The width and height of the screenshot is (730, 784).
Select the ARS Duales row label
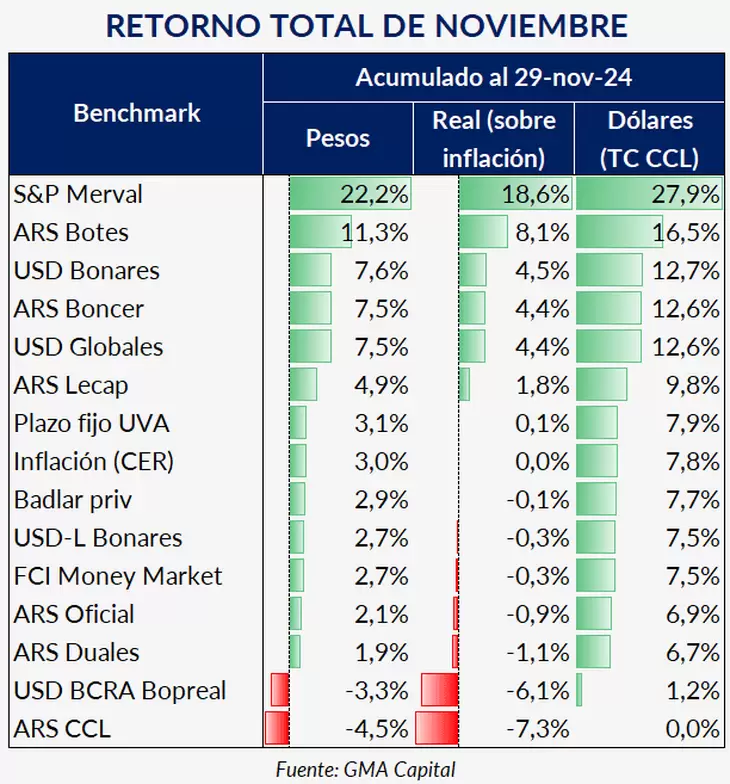pyautogui.click(x=76, y=652)
